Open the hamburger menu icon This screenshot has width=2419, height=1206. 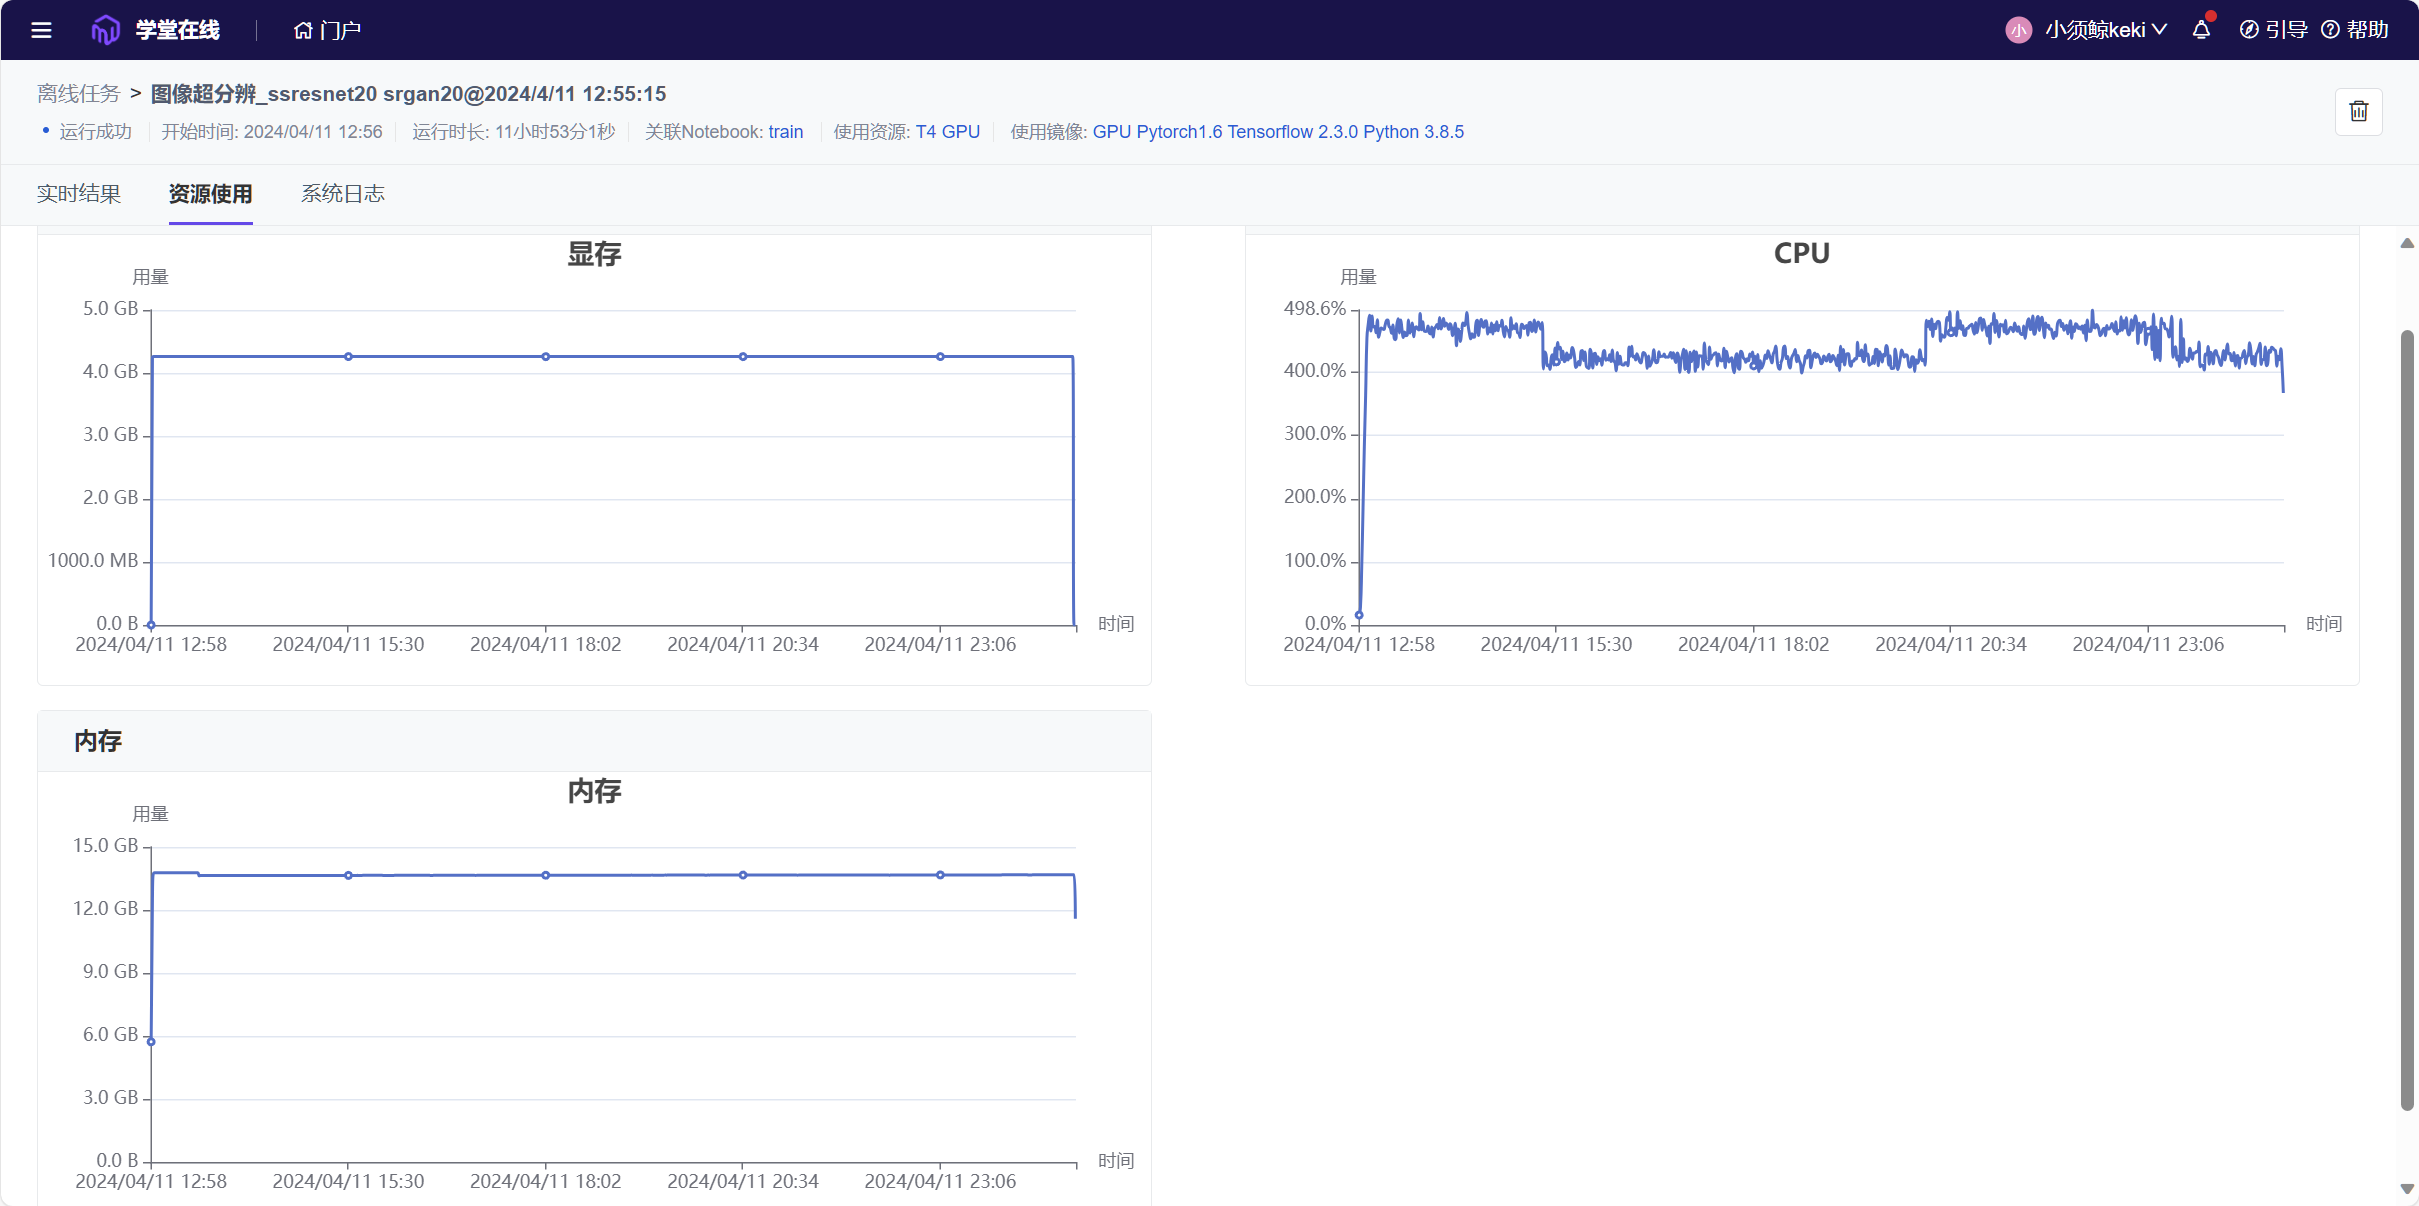pos(41,30)
